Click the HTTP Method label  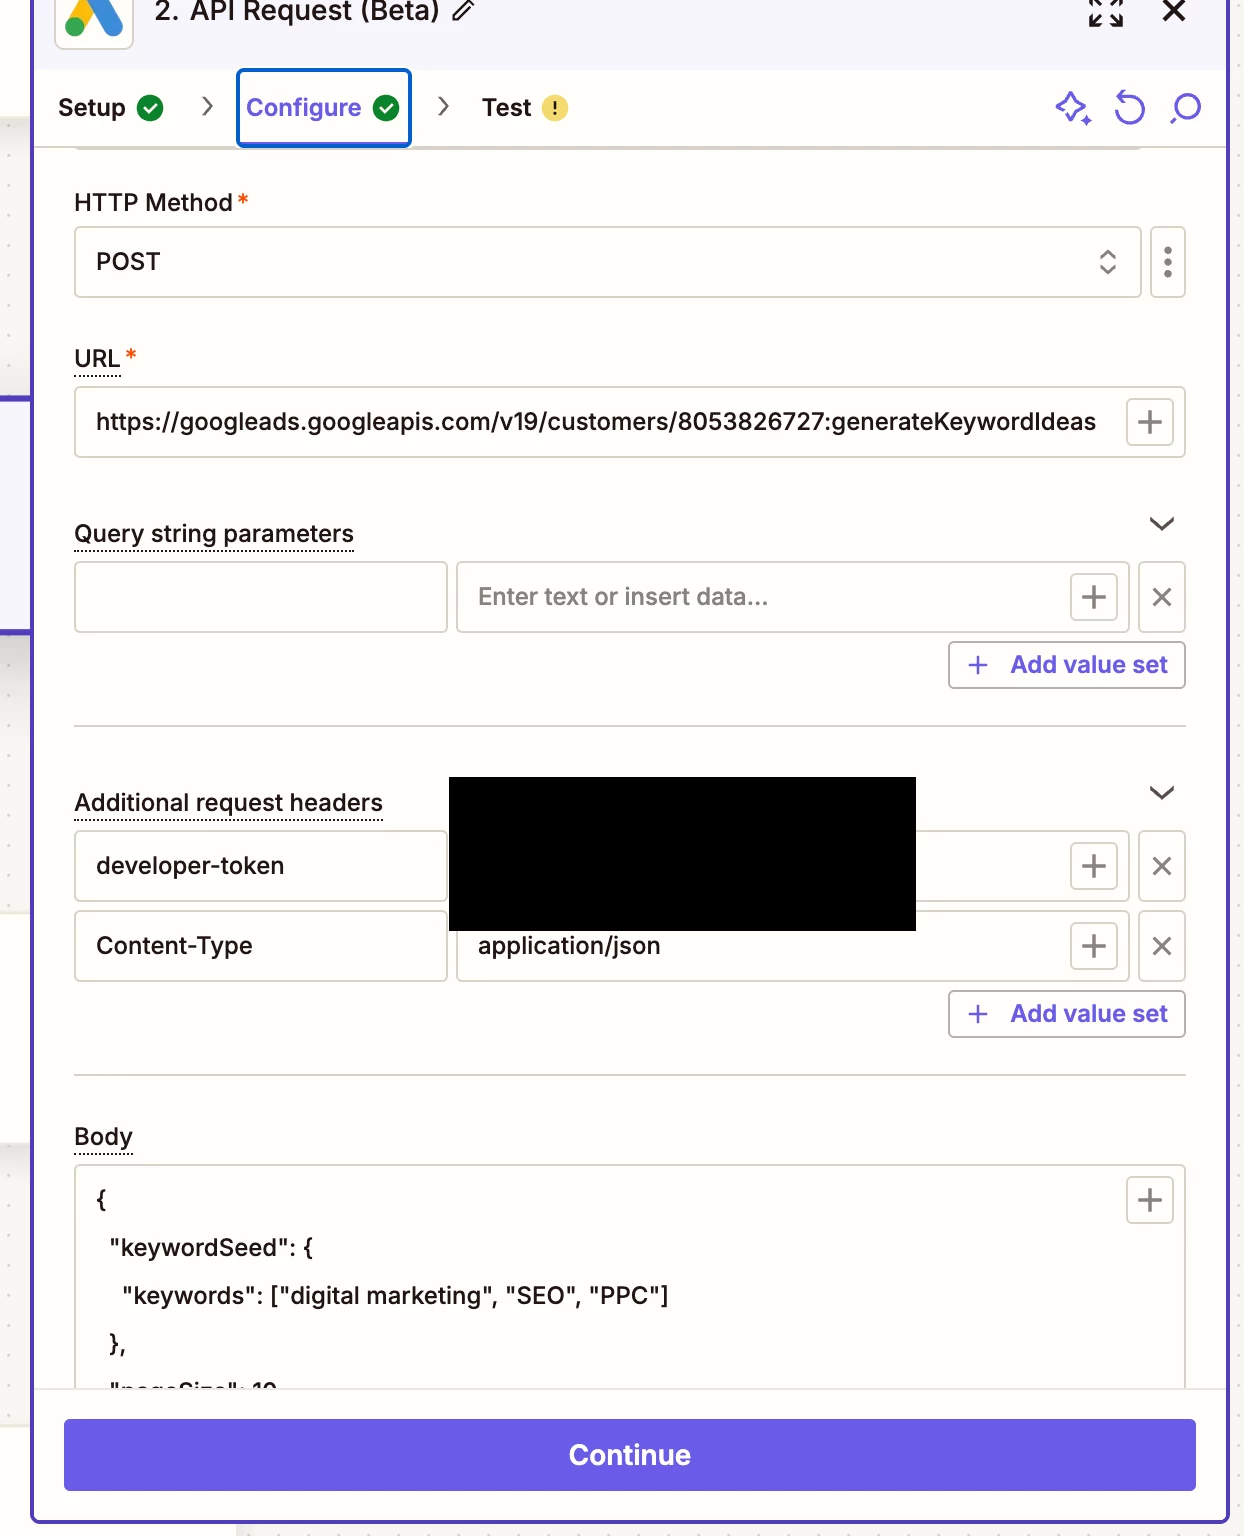[x=153, y=203]
